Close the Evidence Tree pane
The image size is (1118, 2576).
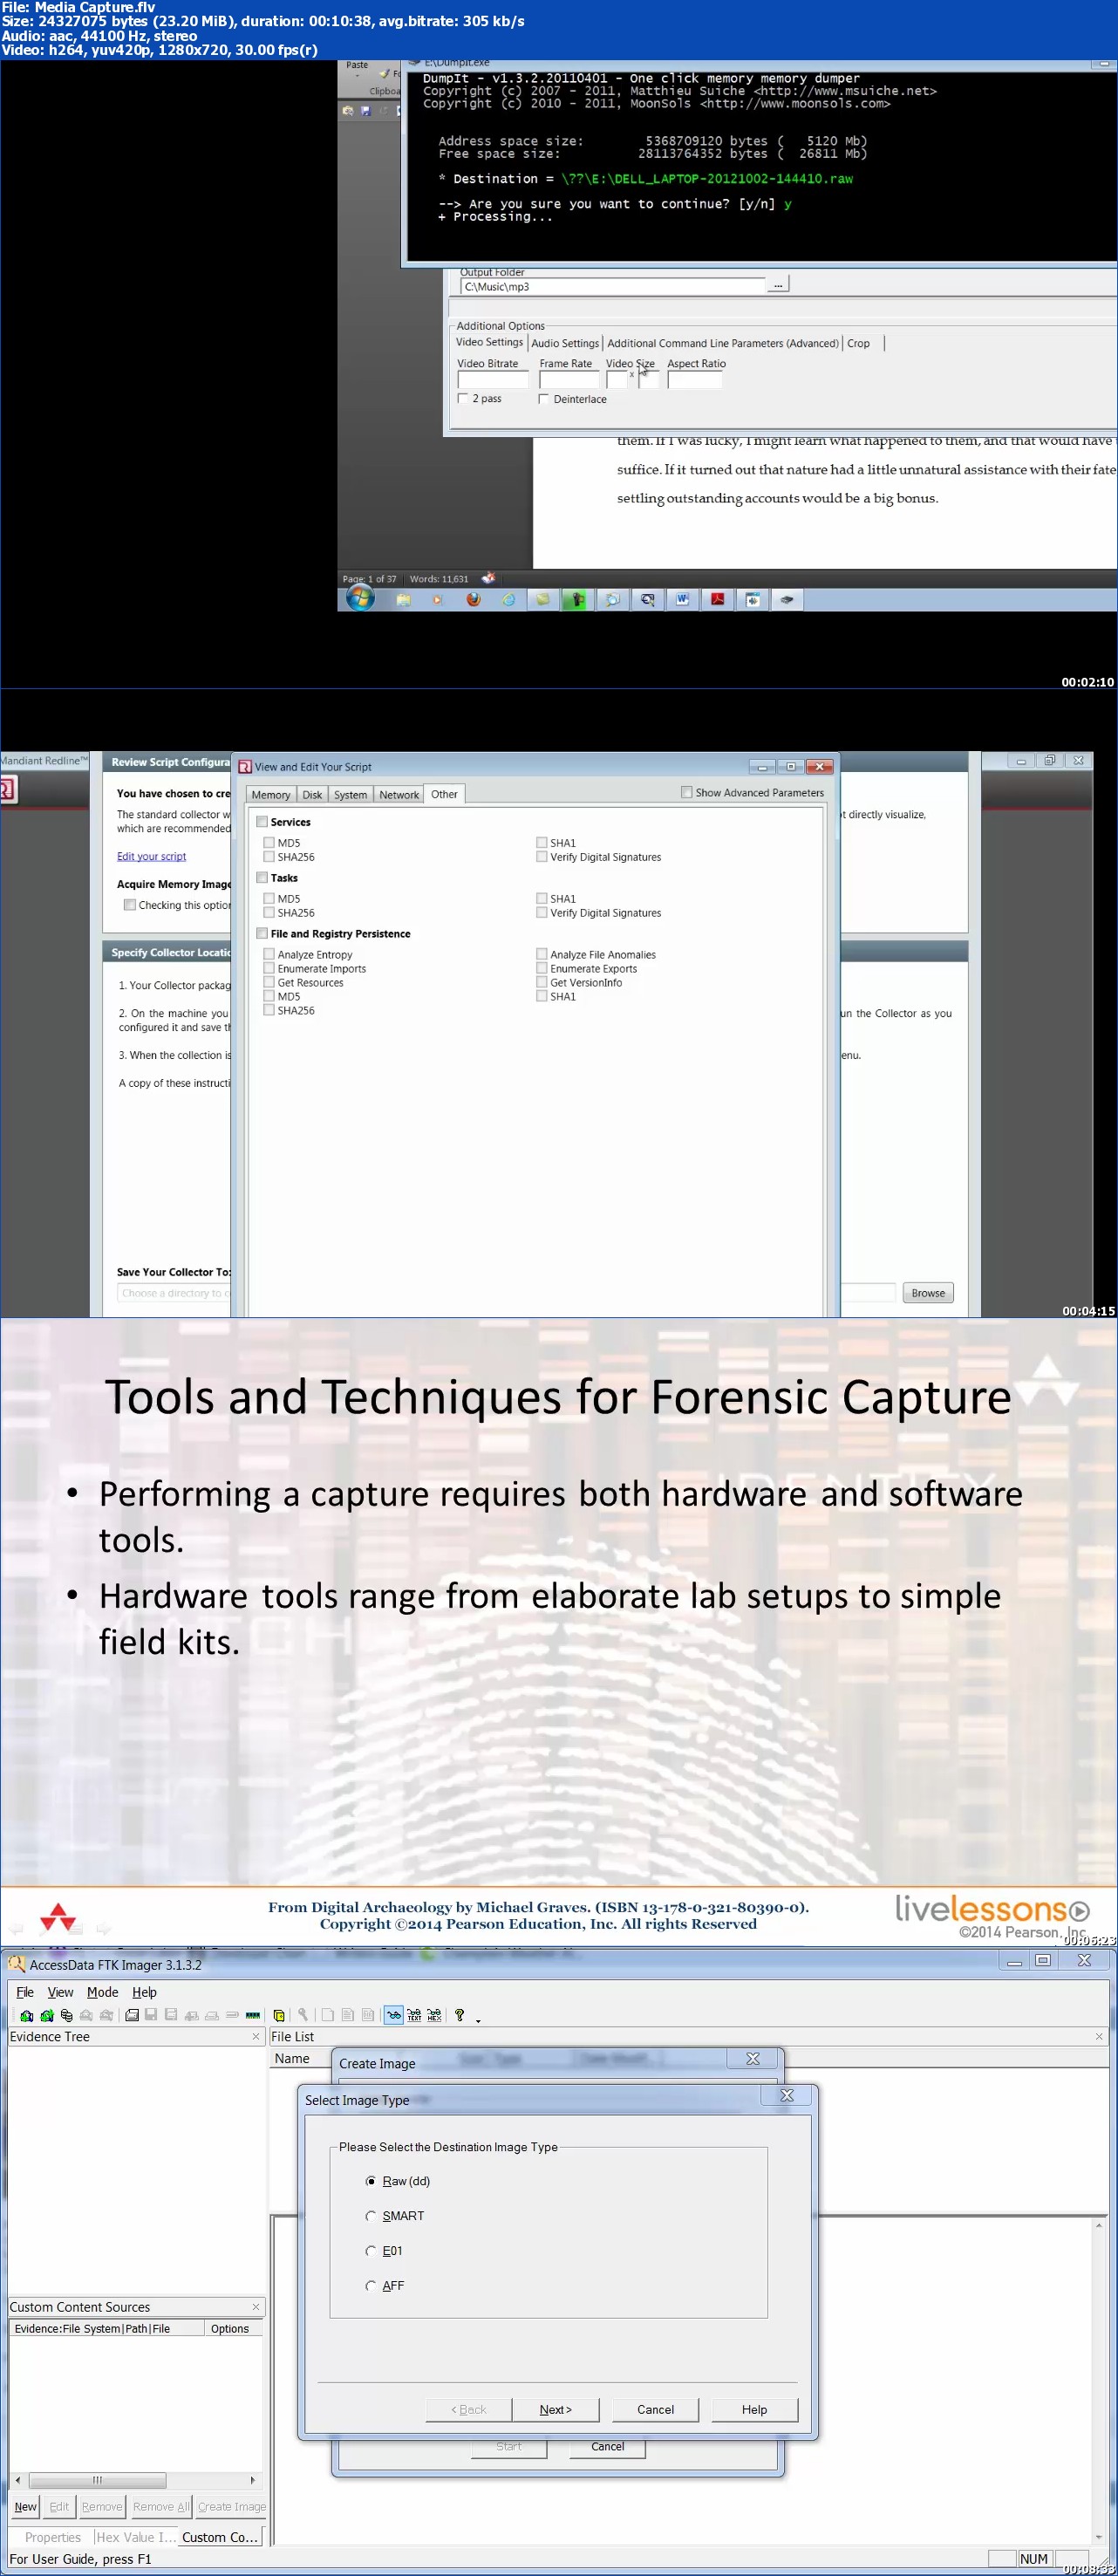256,2036
